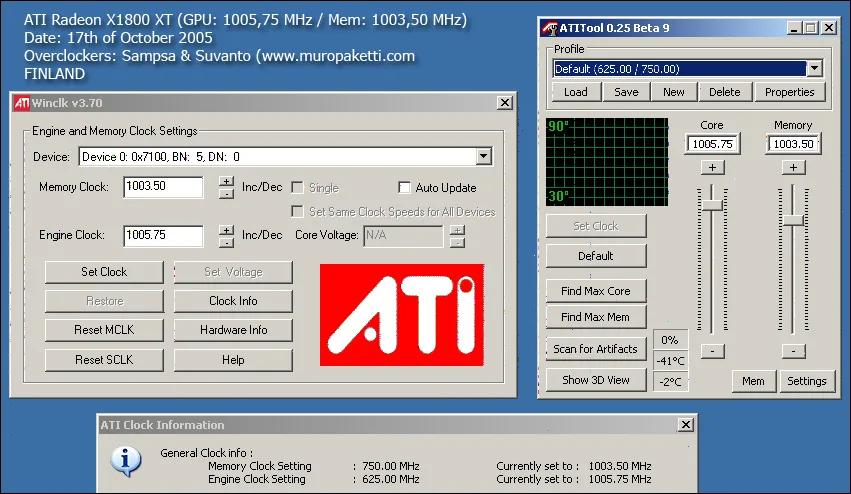Screen dimensions: 851x494
Task: Start Find Max Mem
Action: click(x=596, y=317)
